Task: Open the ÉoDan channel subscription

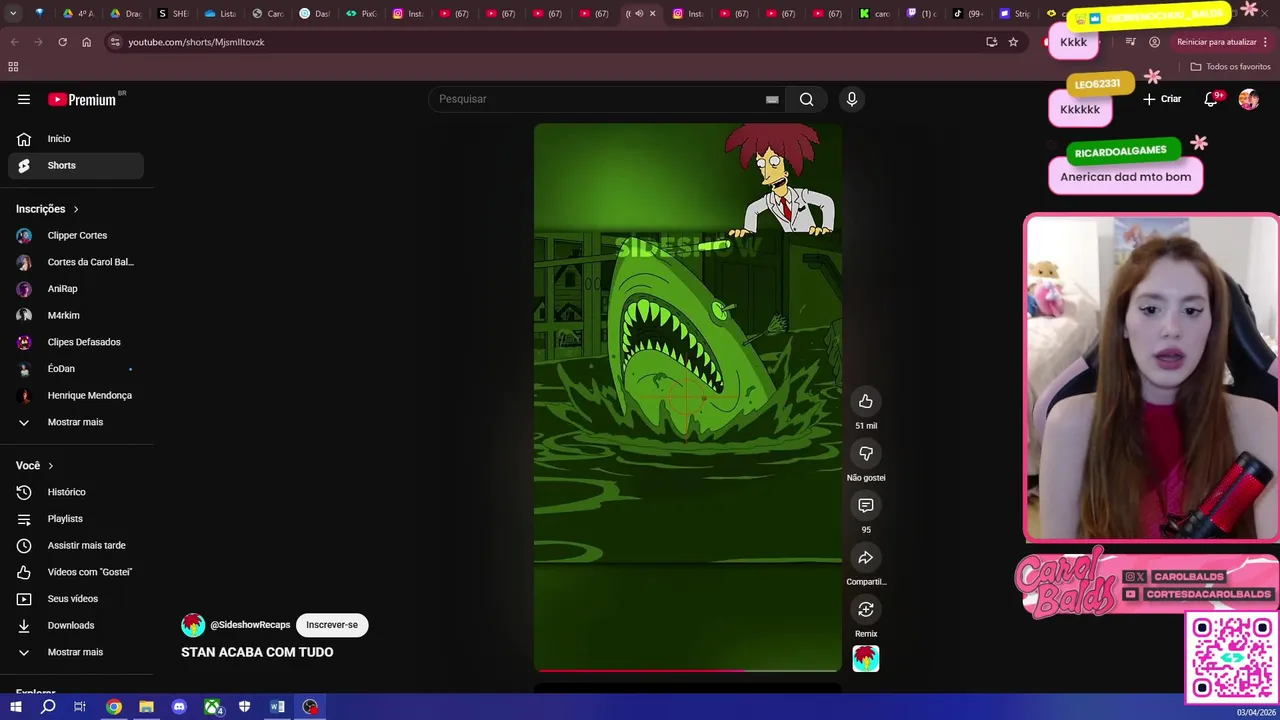Action: (76, 369)
